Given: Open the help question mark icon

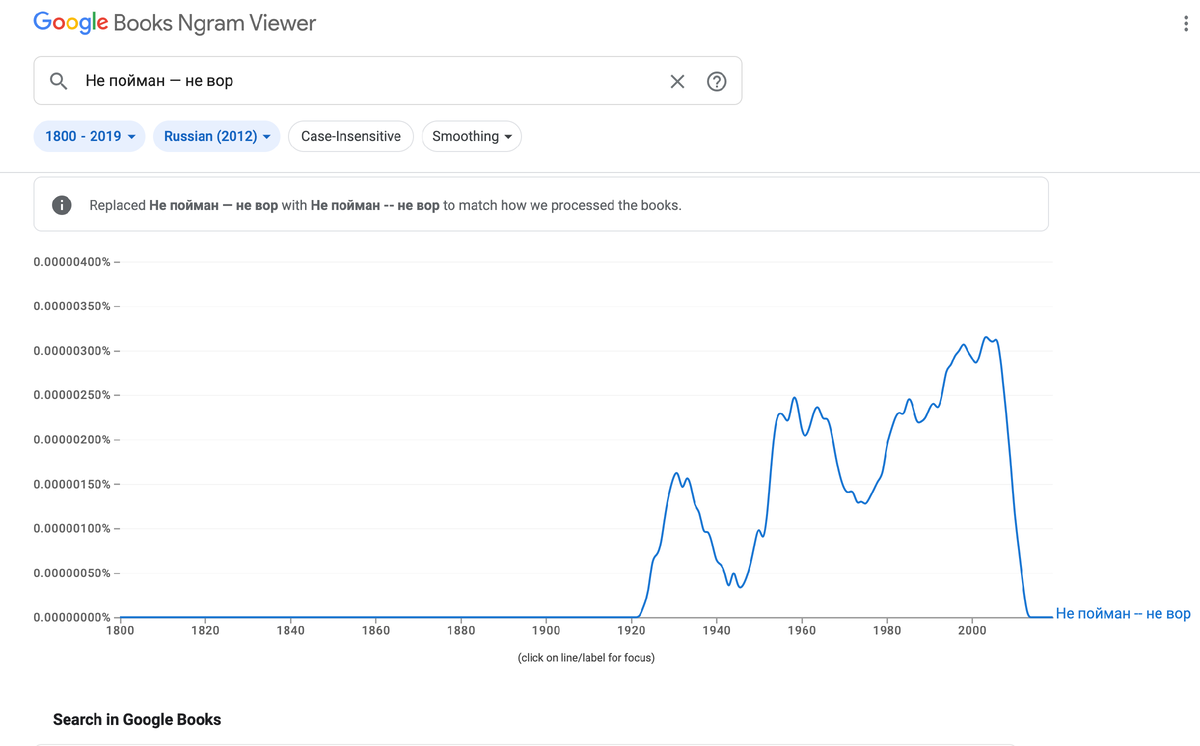Looking at the screenshot, I should pyautogui.click(x=716, y=81).
